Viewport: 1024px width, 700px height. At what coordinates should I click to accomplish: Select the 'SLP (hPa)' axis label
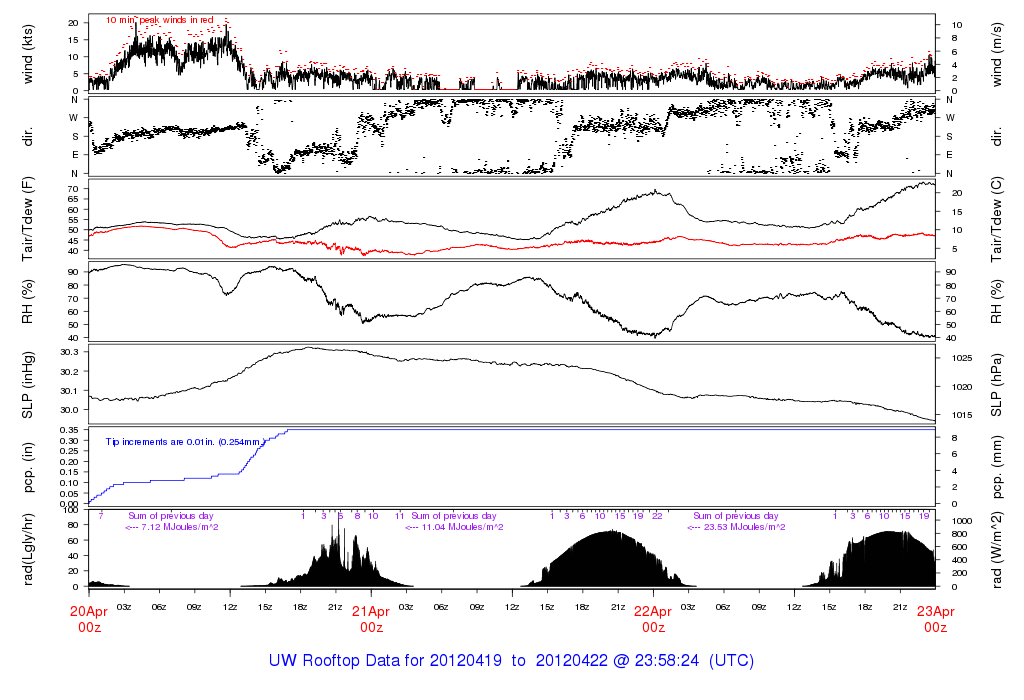pyautogui.click(x=997, y=385)
